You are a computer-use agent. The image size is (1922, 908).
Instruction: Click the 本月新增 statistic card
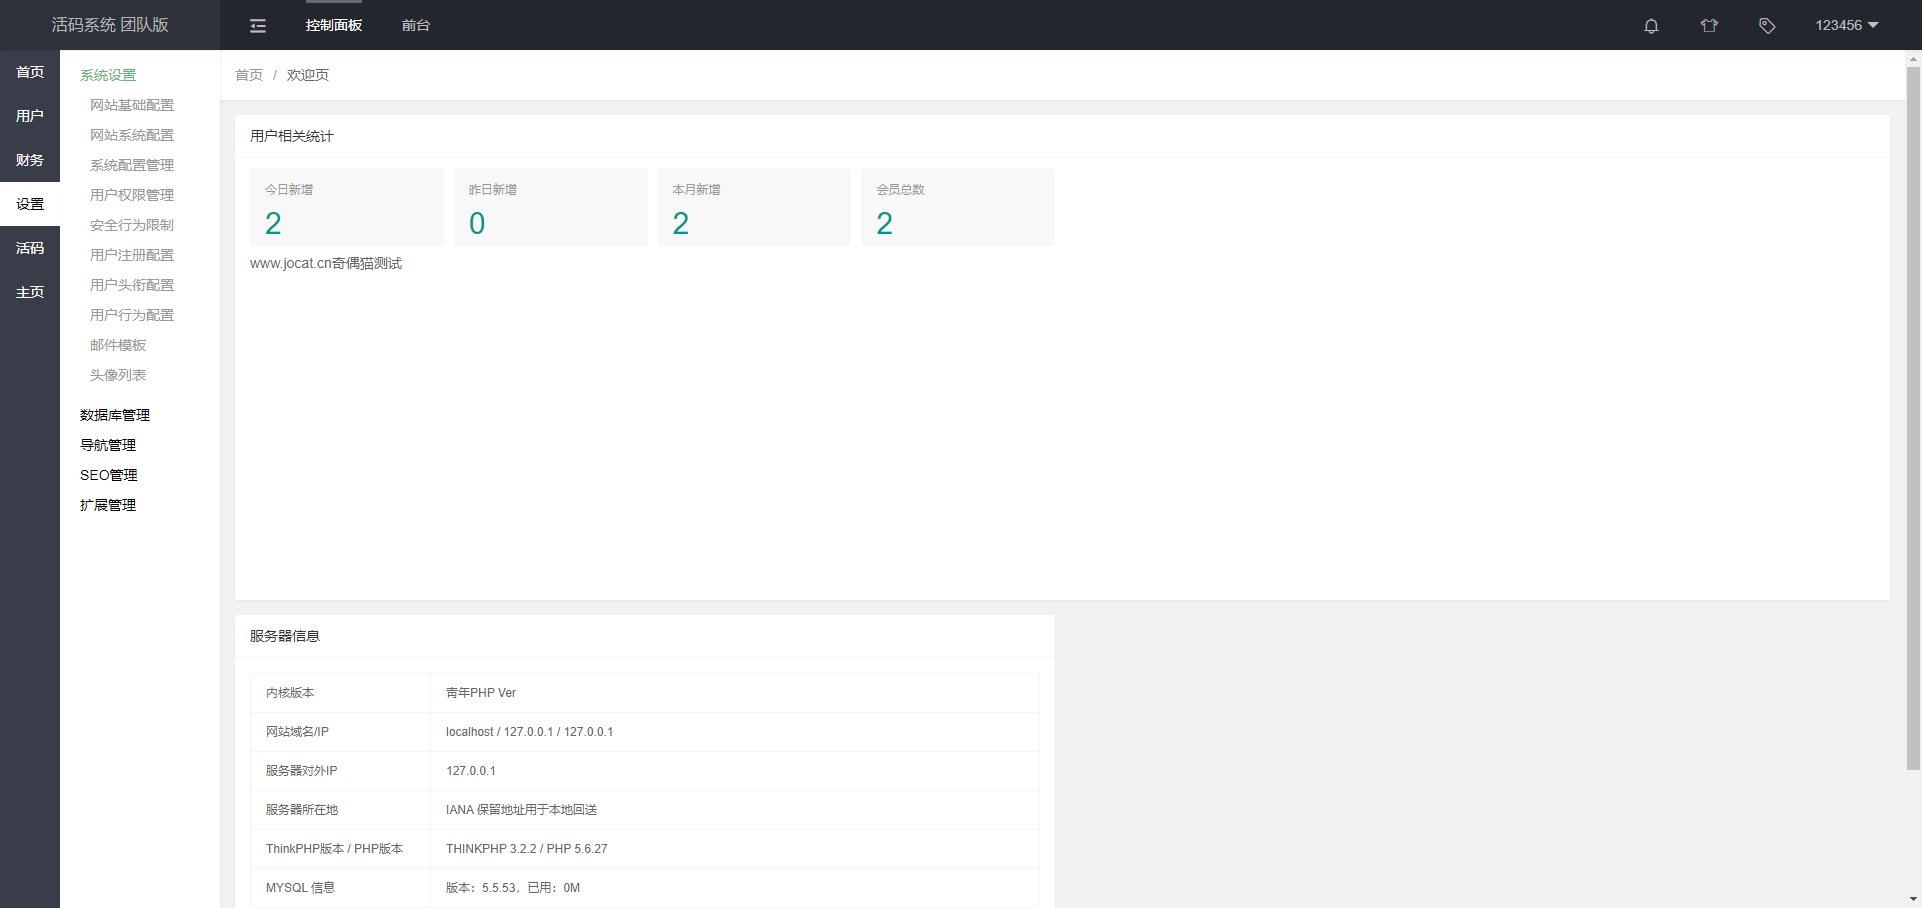754,207
